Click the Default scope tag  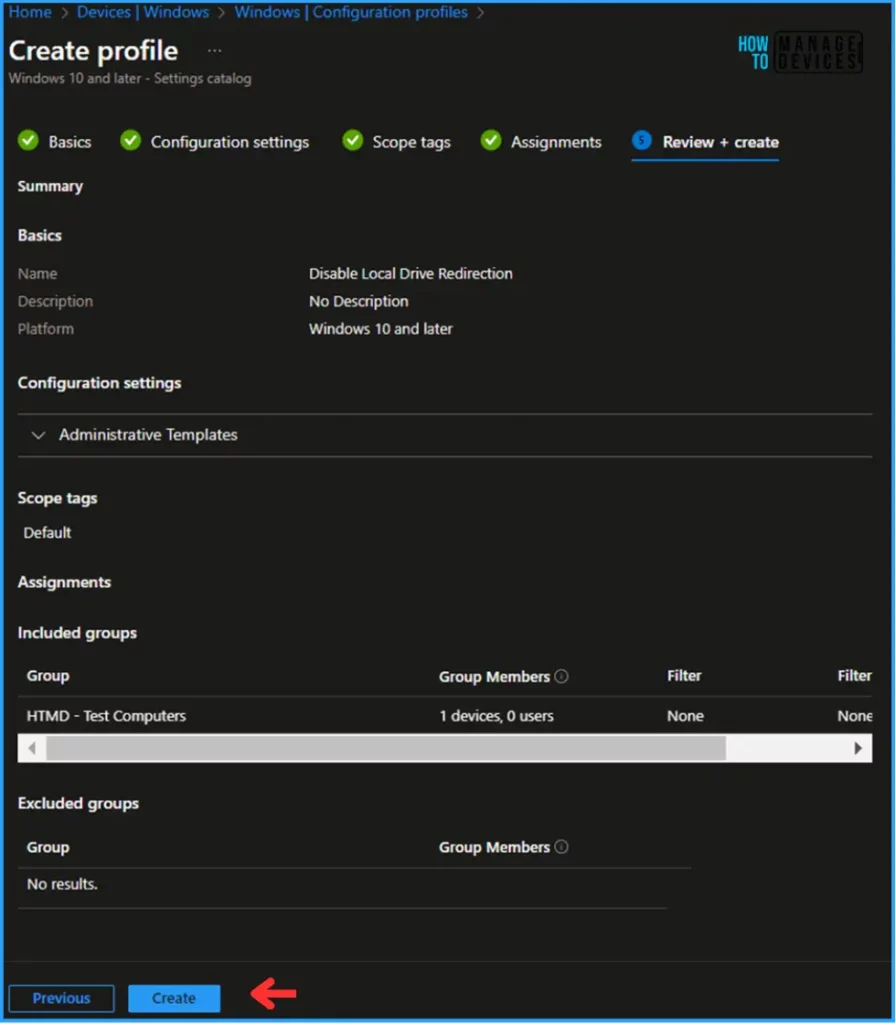coord(47,533)
